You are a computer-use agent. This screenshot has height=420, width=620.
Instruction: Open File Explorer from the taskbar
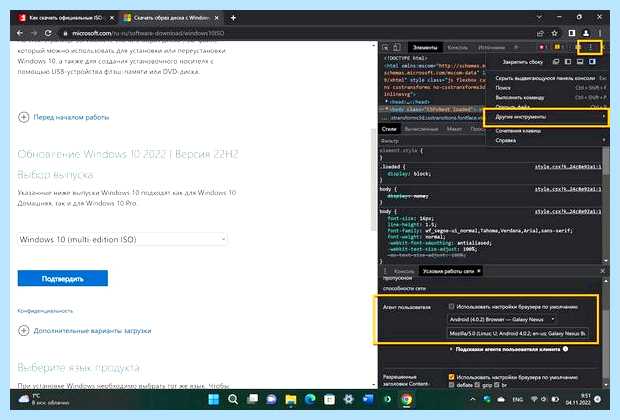(291, 399)
